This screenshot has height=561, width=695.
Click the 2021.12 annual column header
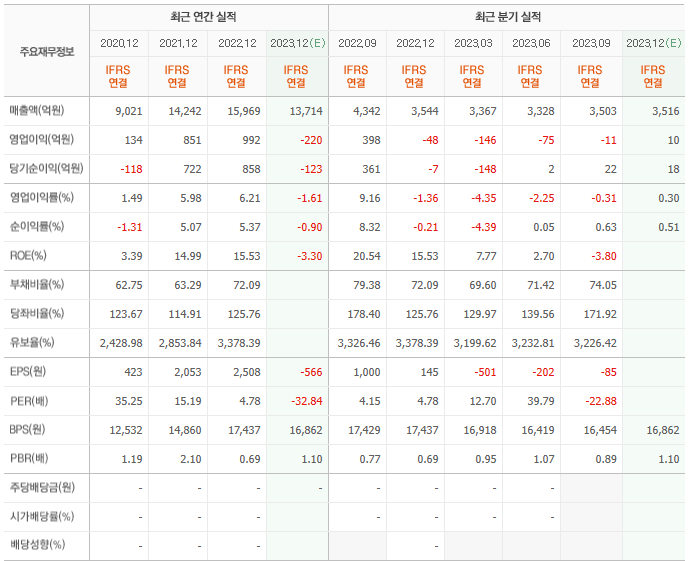(x=178, y=43)
